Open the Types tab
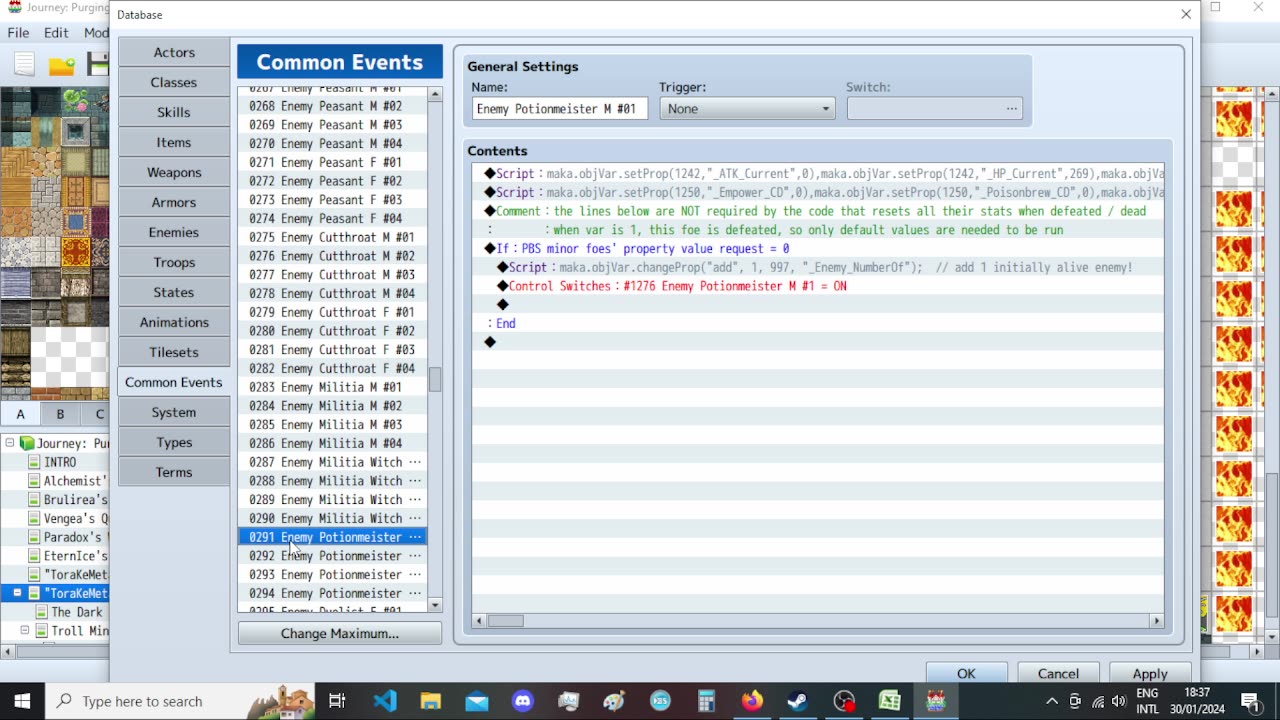 tap(174, 442)
